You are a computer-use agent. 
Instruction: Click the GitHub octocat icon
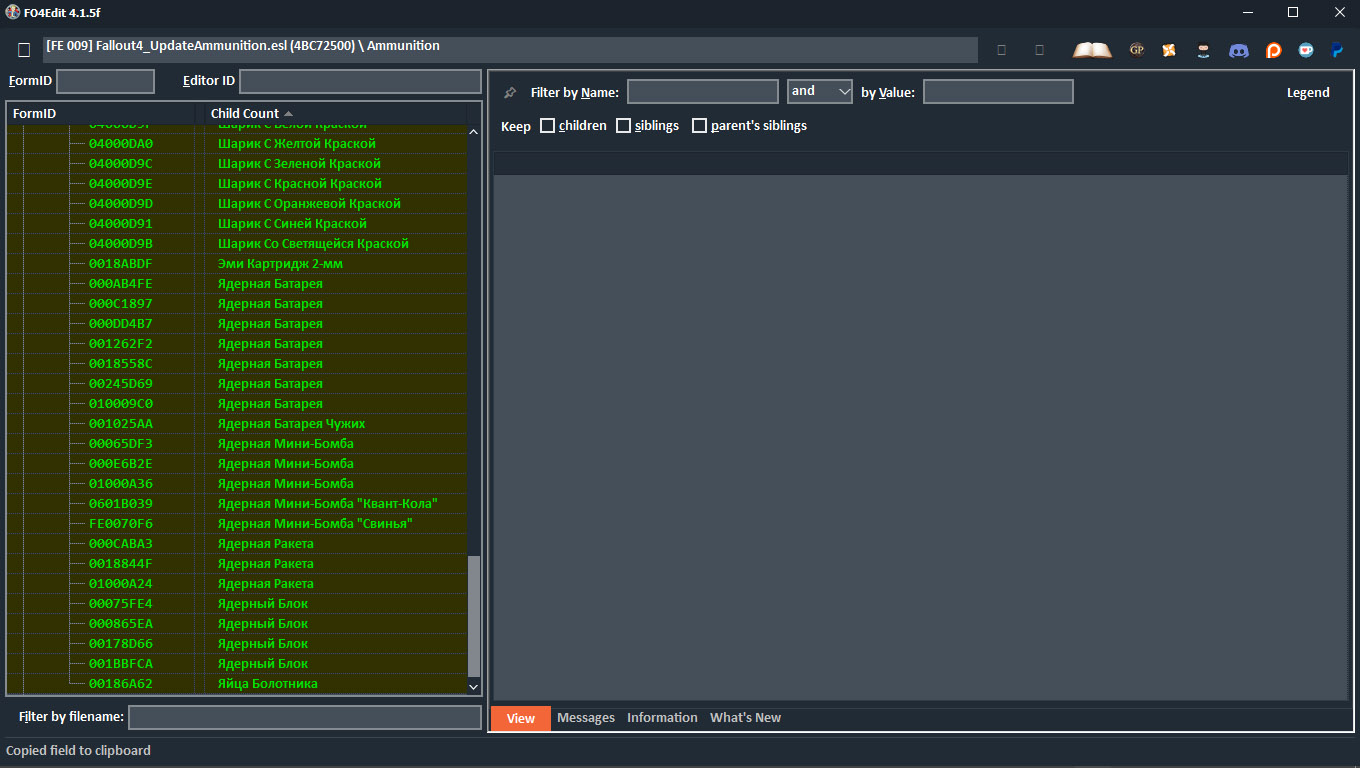(1204, 50)
